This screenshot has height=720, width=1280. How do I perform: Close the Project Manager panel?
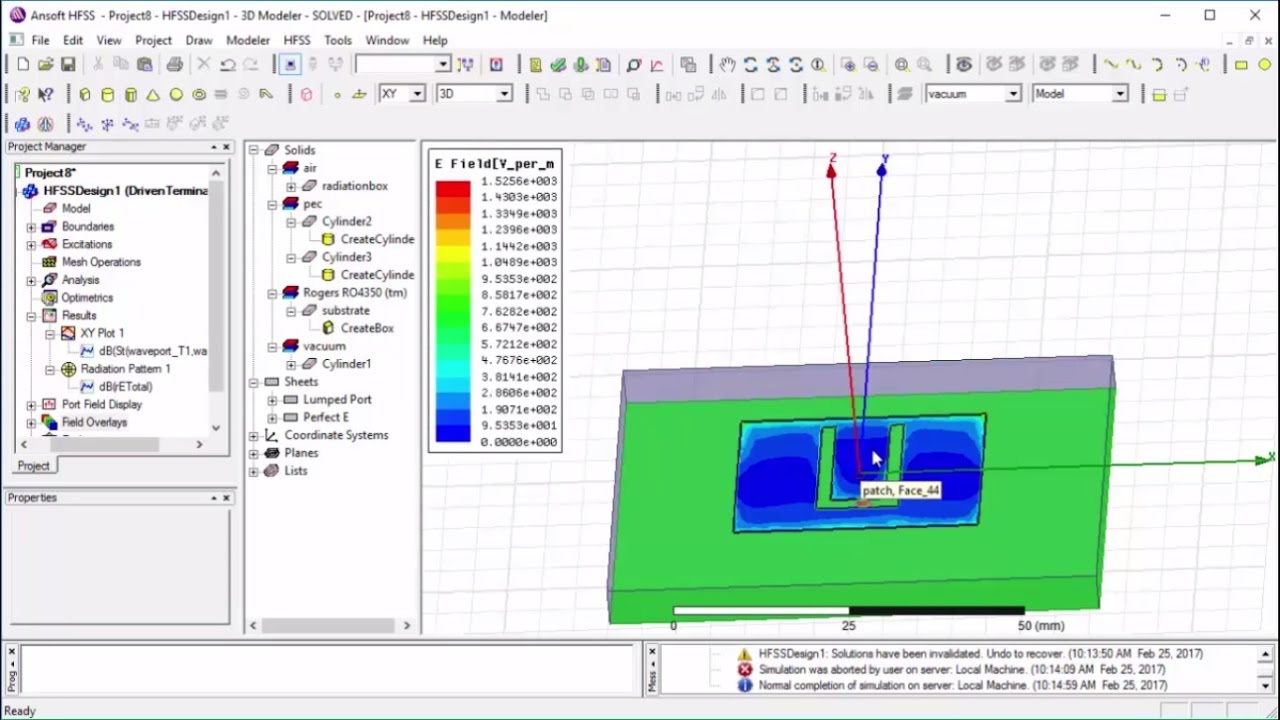point(226,147)
